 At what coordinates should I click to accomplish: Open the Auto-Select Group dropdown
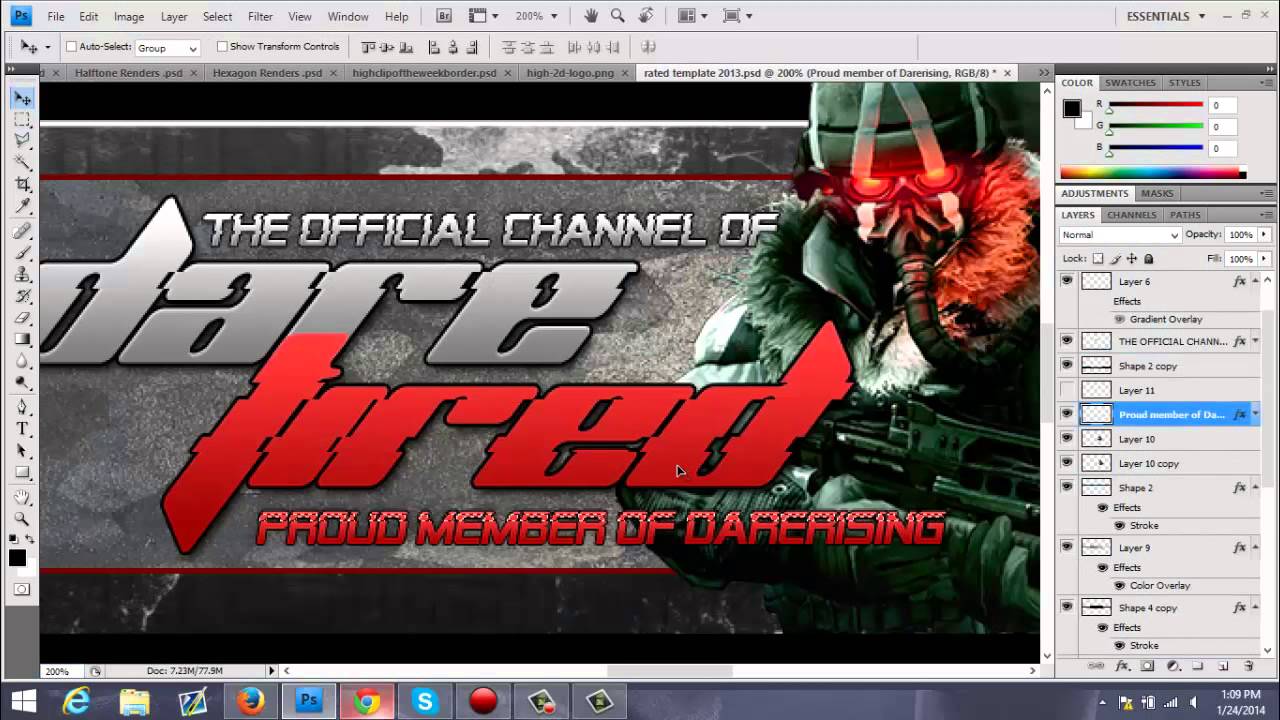167,47
